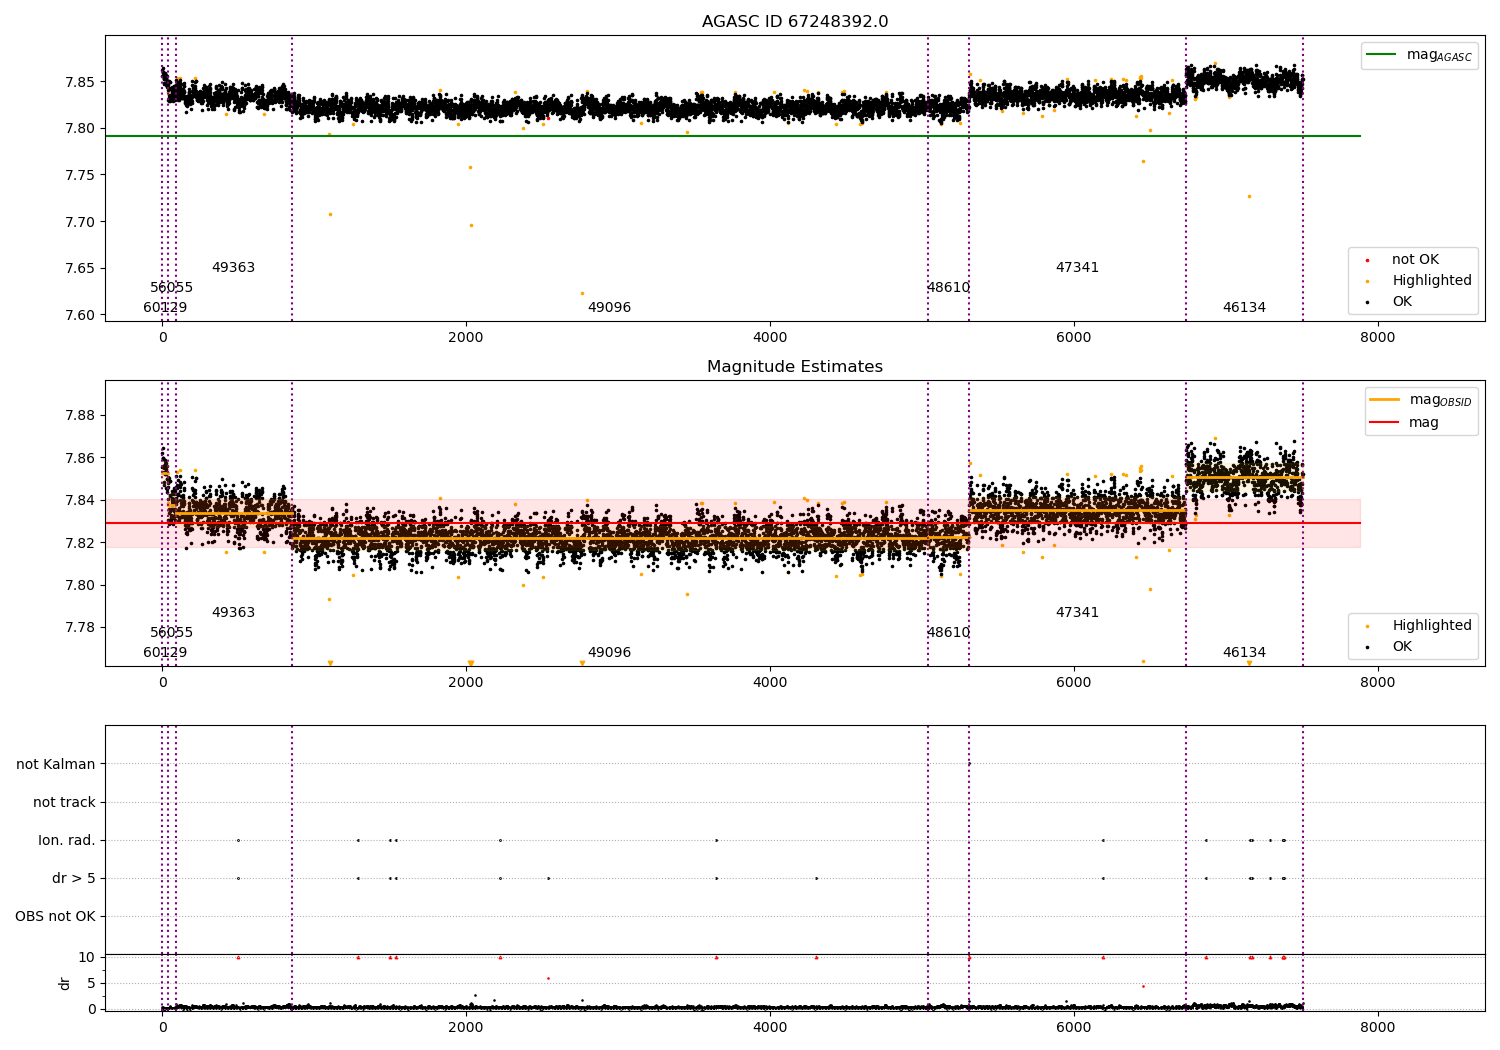This screenshot has width=1500, height=1050.
Task: Click obsid label '48610' in the middle plot
Action: tap(948, 633)
